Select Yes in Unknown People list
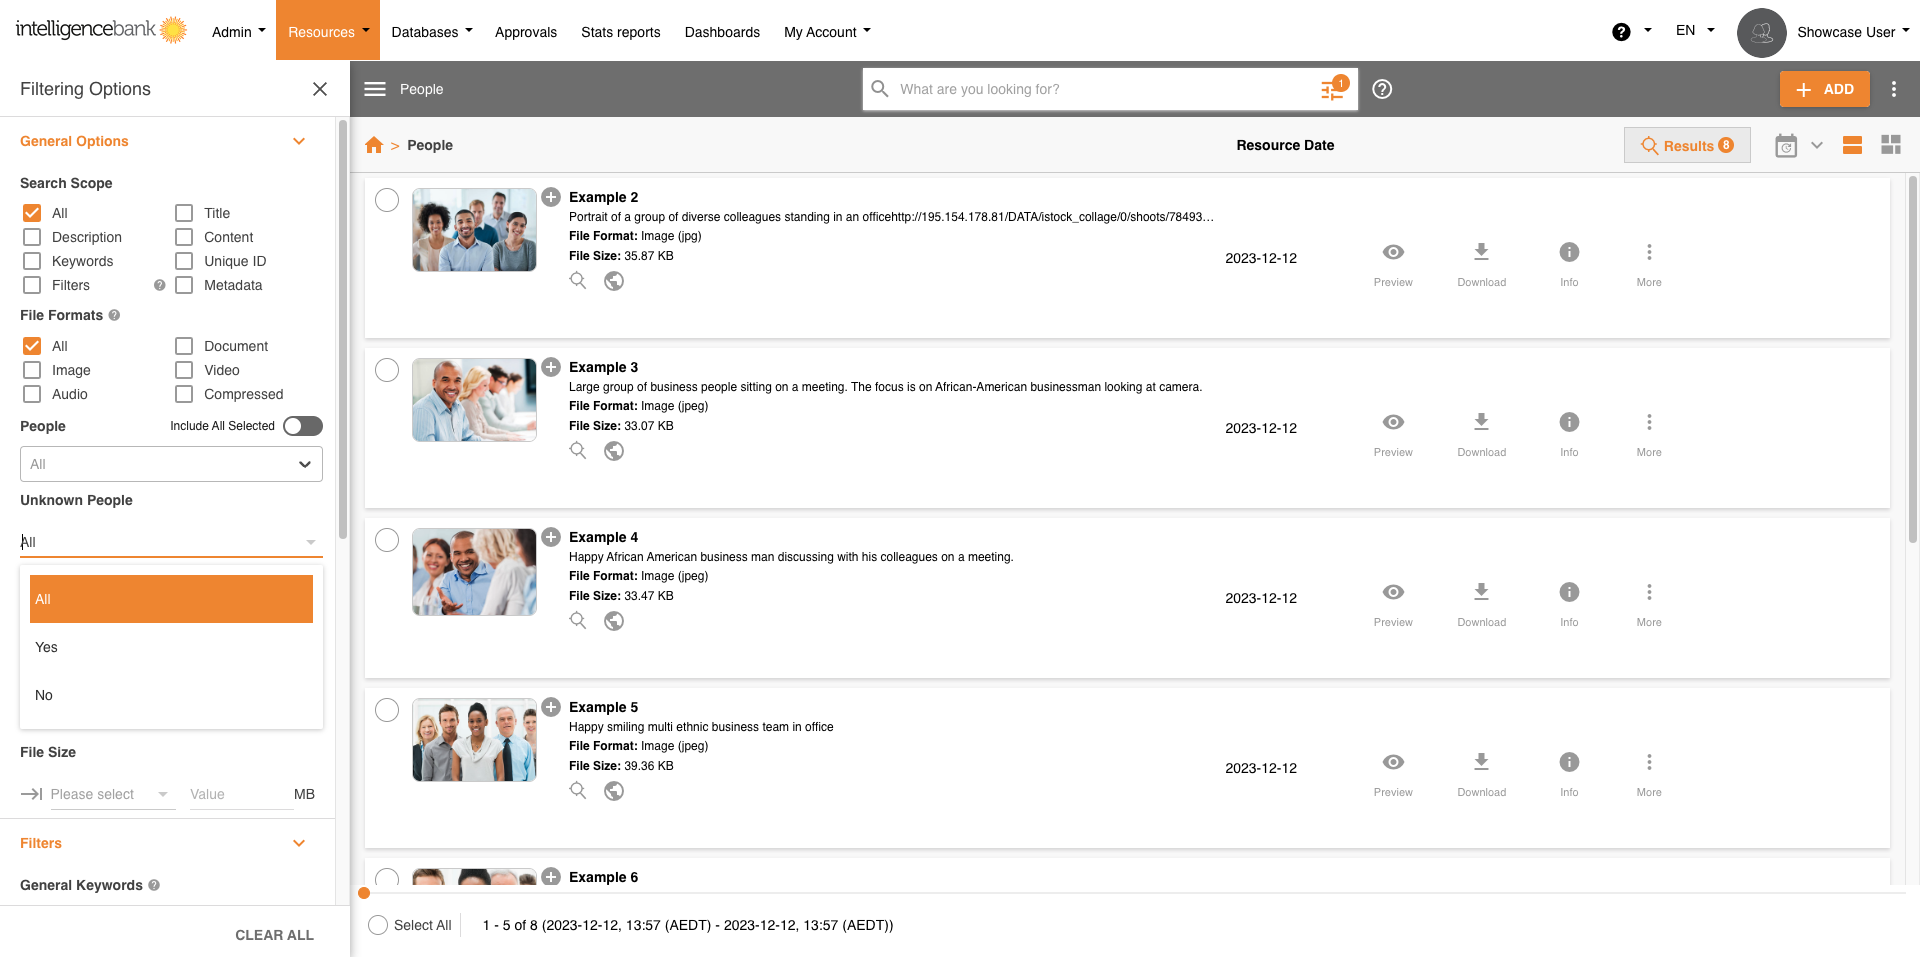 [x=47, y=647]
